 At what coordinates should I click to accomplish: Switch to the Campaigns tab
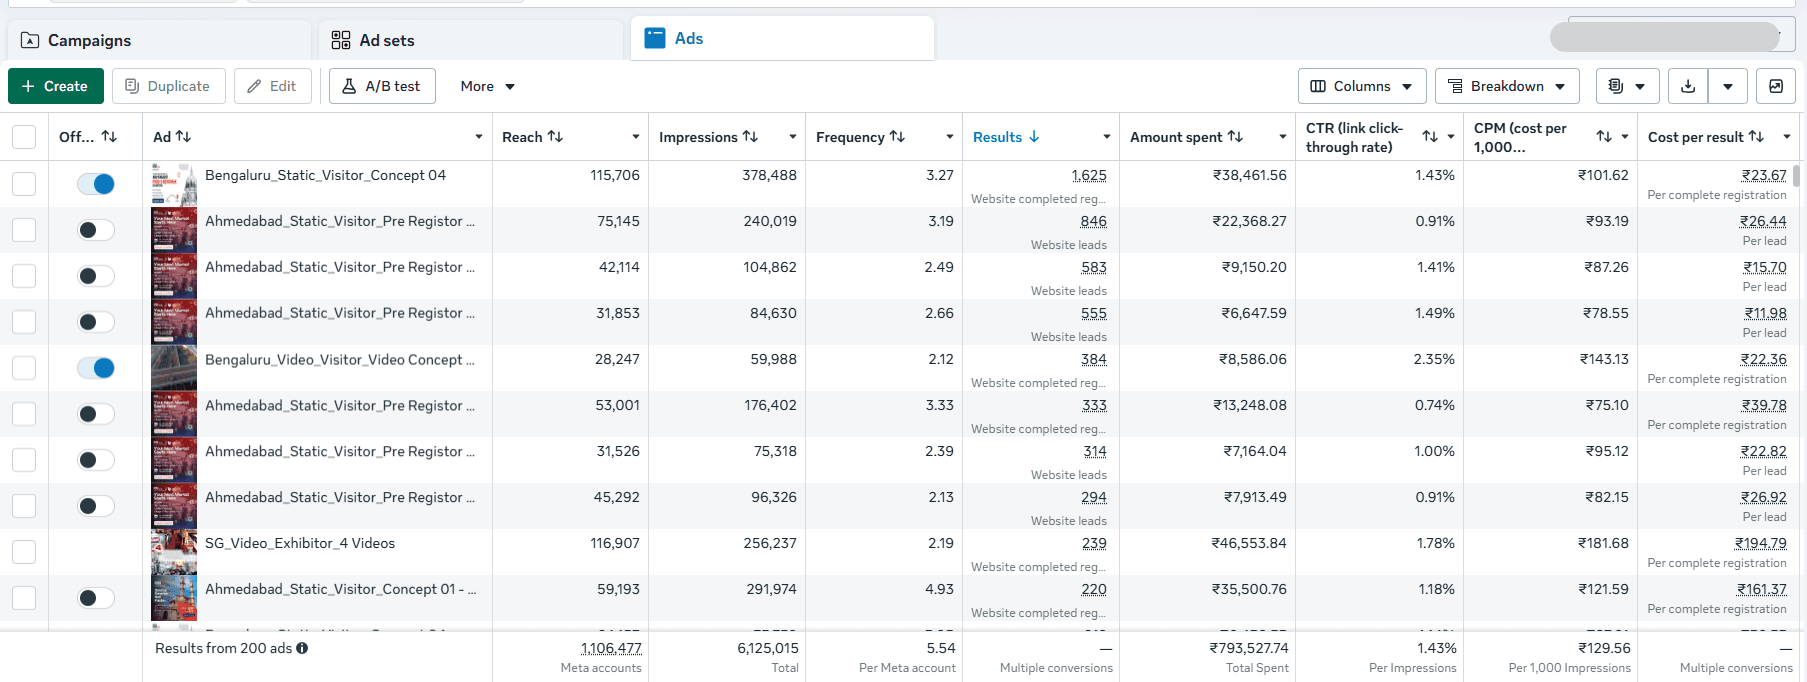coord(160,40)
